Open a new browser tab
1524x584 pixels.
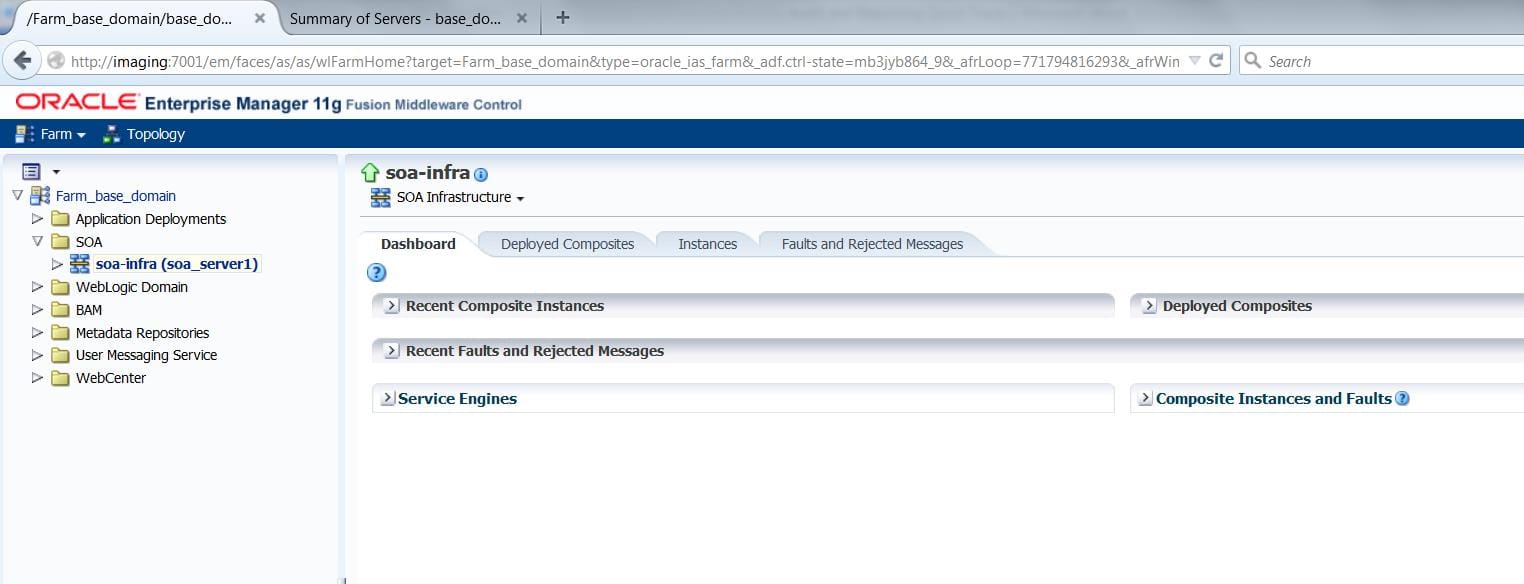coord(563,17)
